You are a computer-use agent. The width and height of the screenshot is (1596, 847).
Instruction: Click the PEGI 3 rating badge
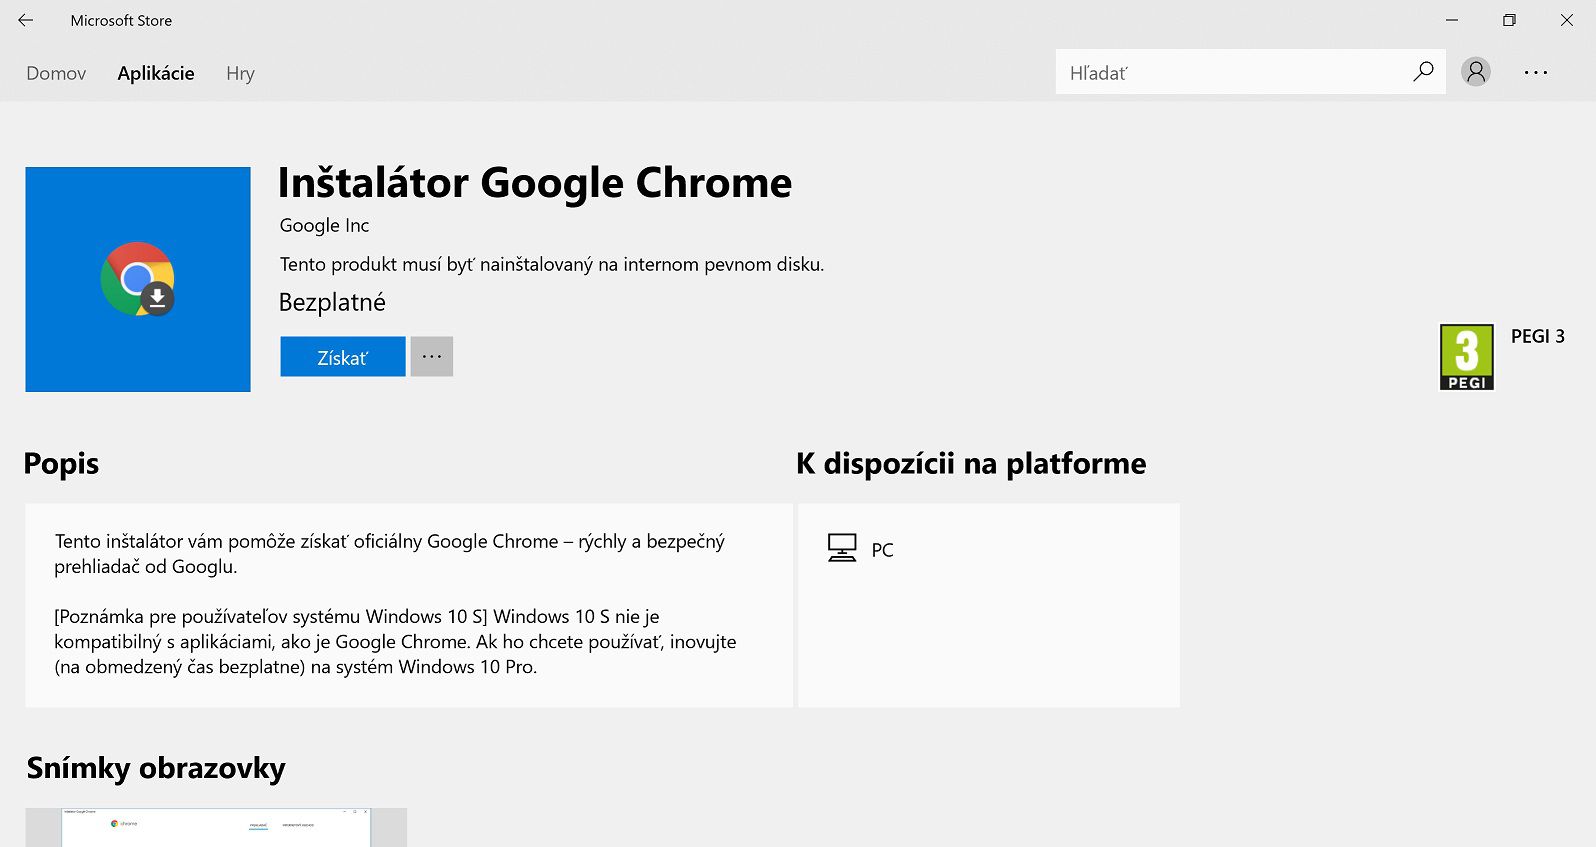click(x=1466, y=357)
